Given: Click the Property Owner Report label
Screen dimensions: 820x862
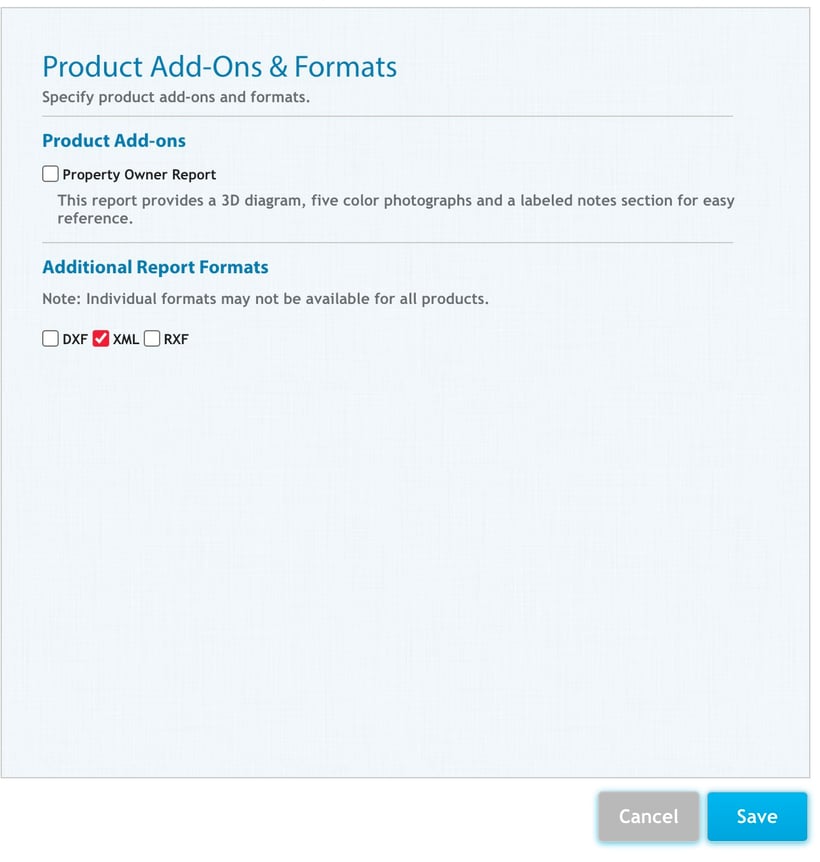Looking at the screenshot, I should pyautogui.click(x=139, y=174).
